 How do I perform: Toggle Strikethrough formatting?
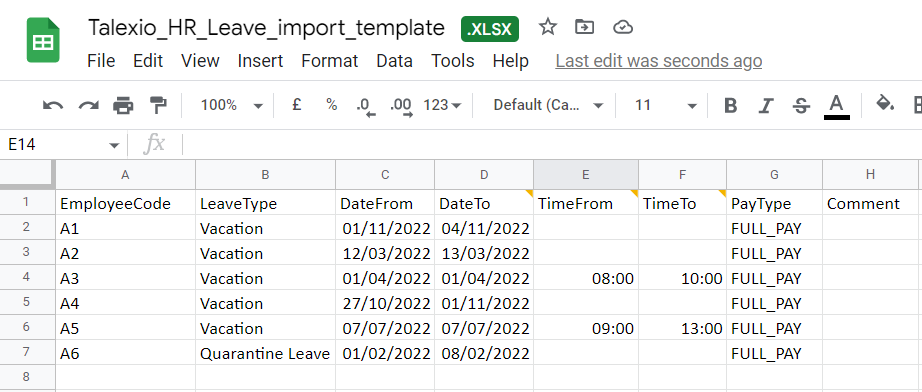(800, 106)
